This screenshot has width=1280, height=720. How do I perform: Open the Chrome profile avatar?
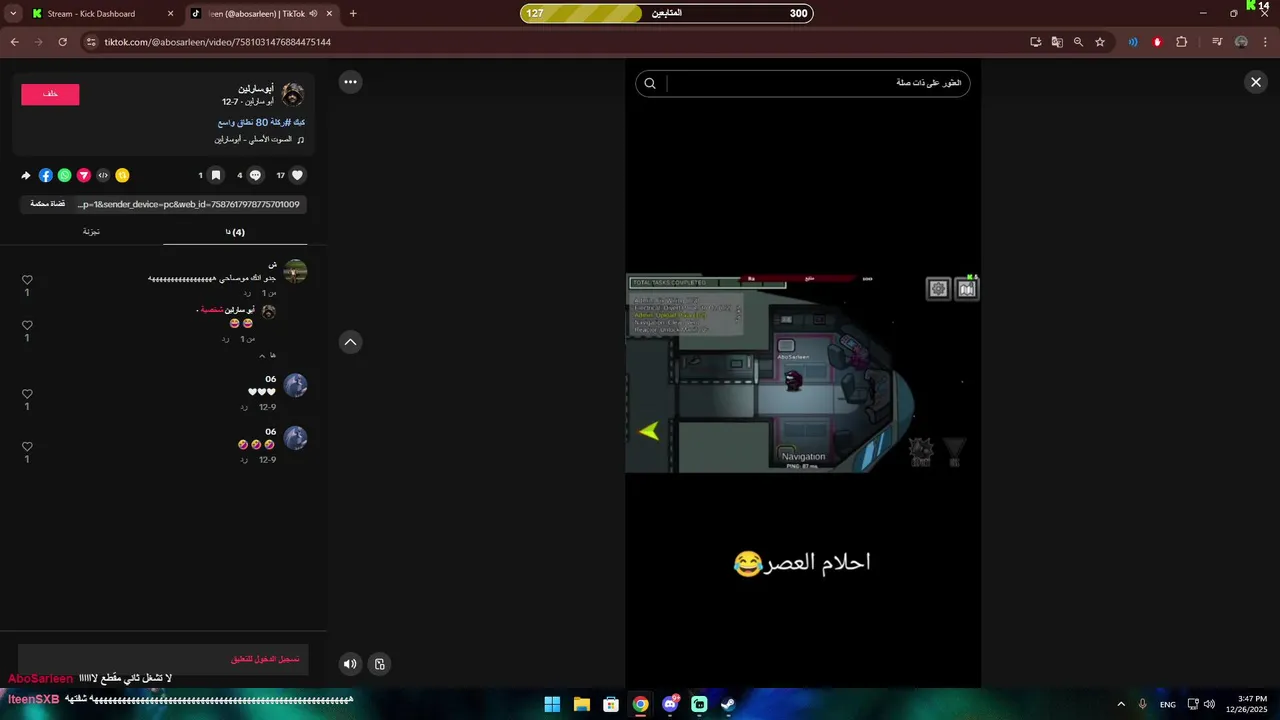click(1241, 42)
